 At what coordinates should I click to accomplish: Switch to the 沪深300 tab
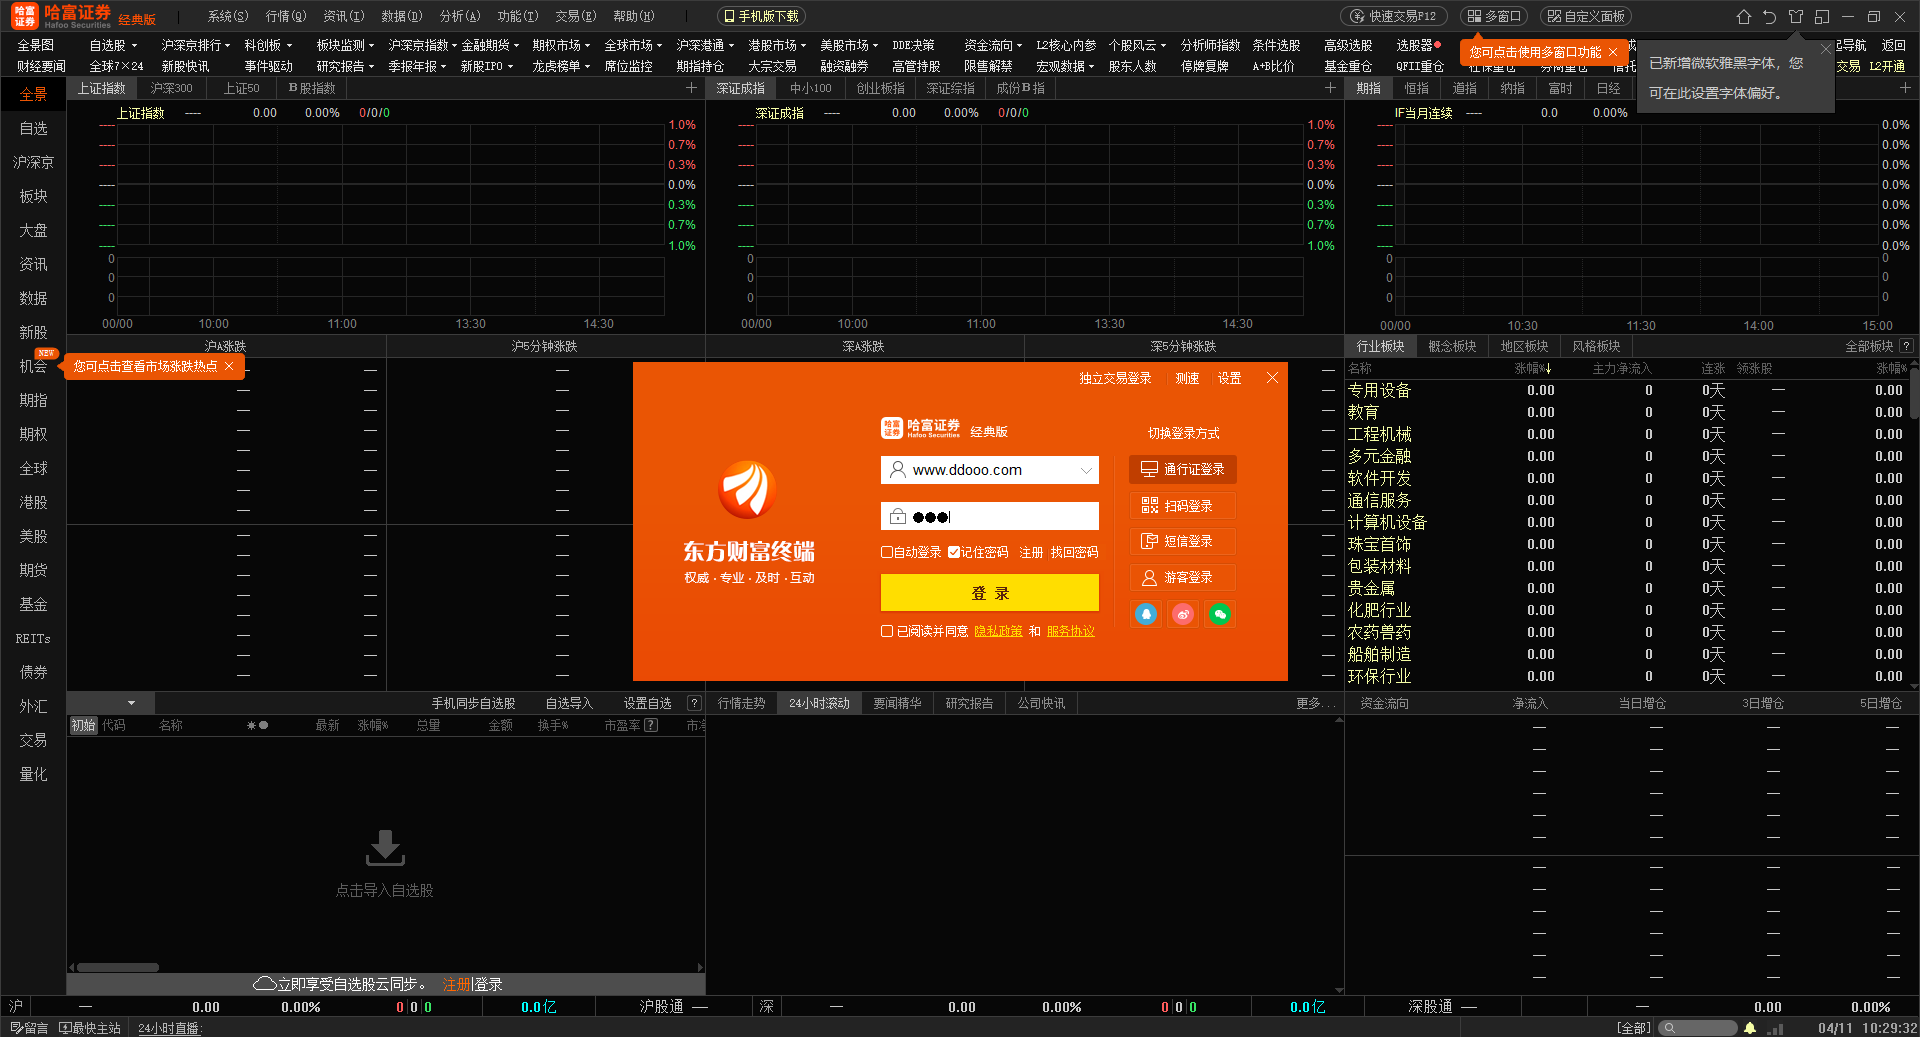tap(172, 89)
